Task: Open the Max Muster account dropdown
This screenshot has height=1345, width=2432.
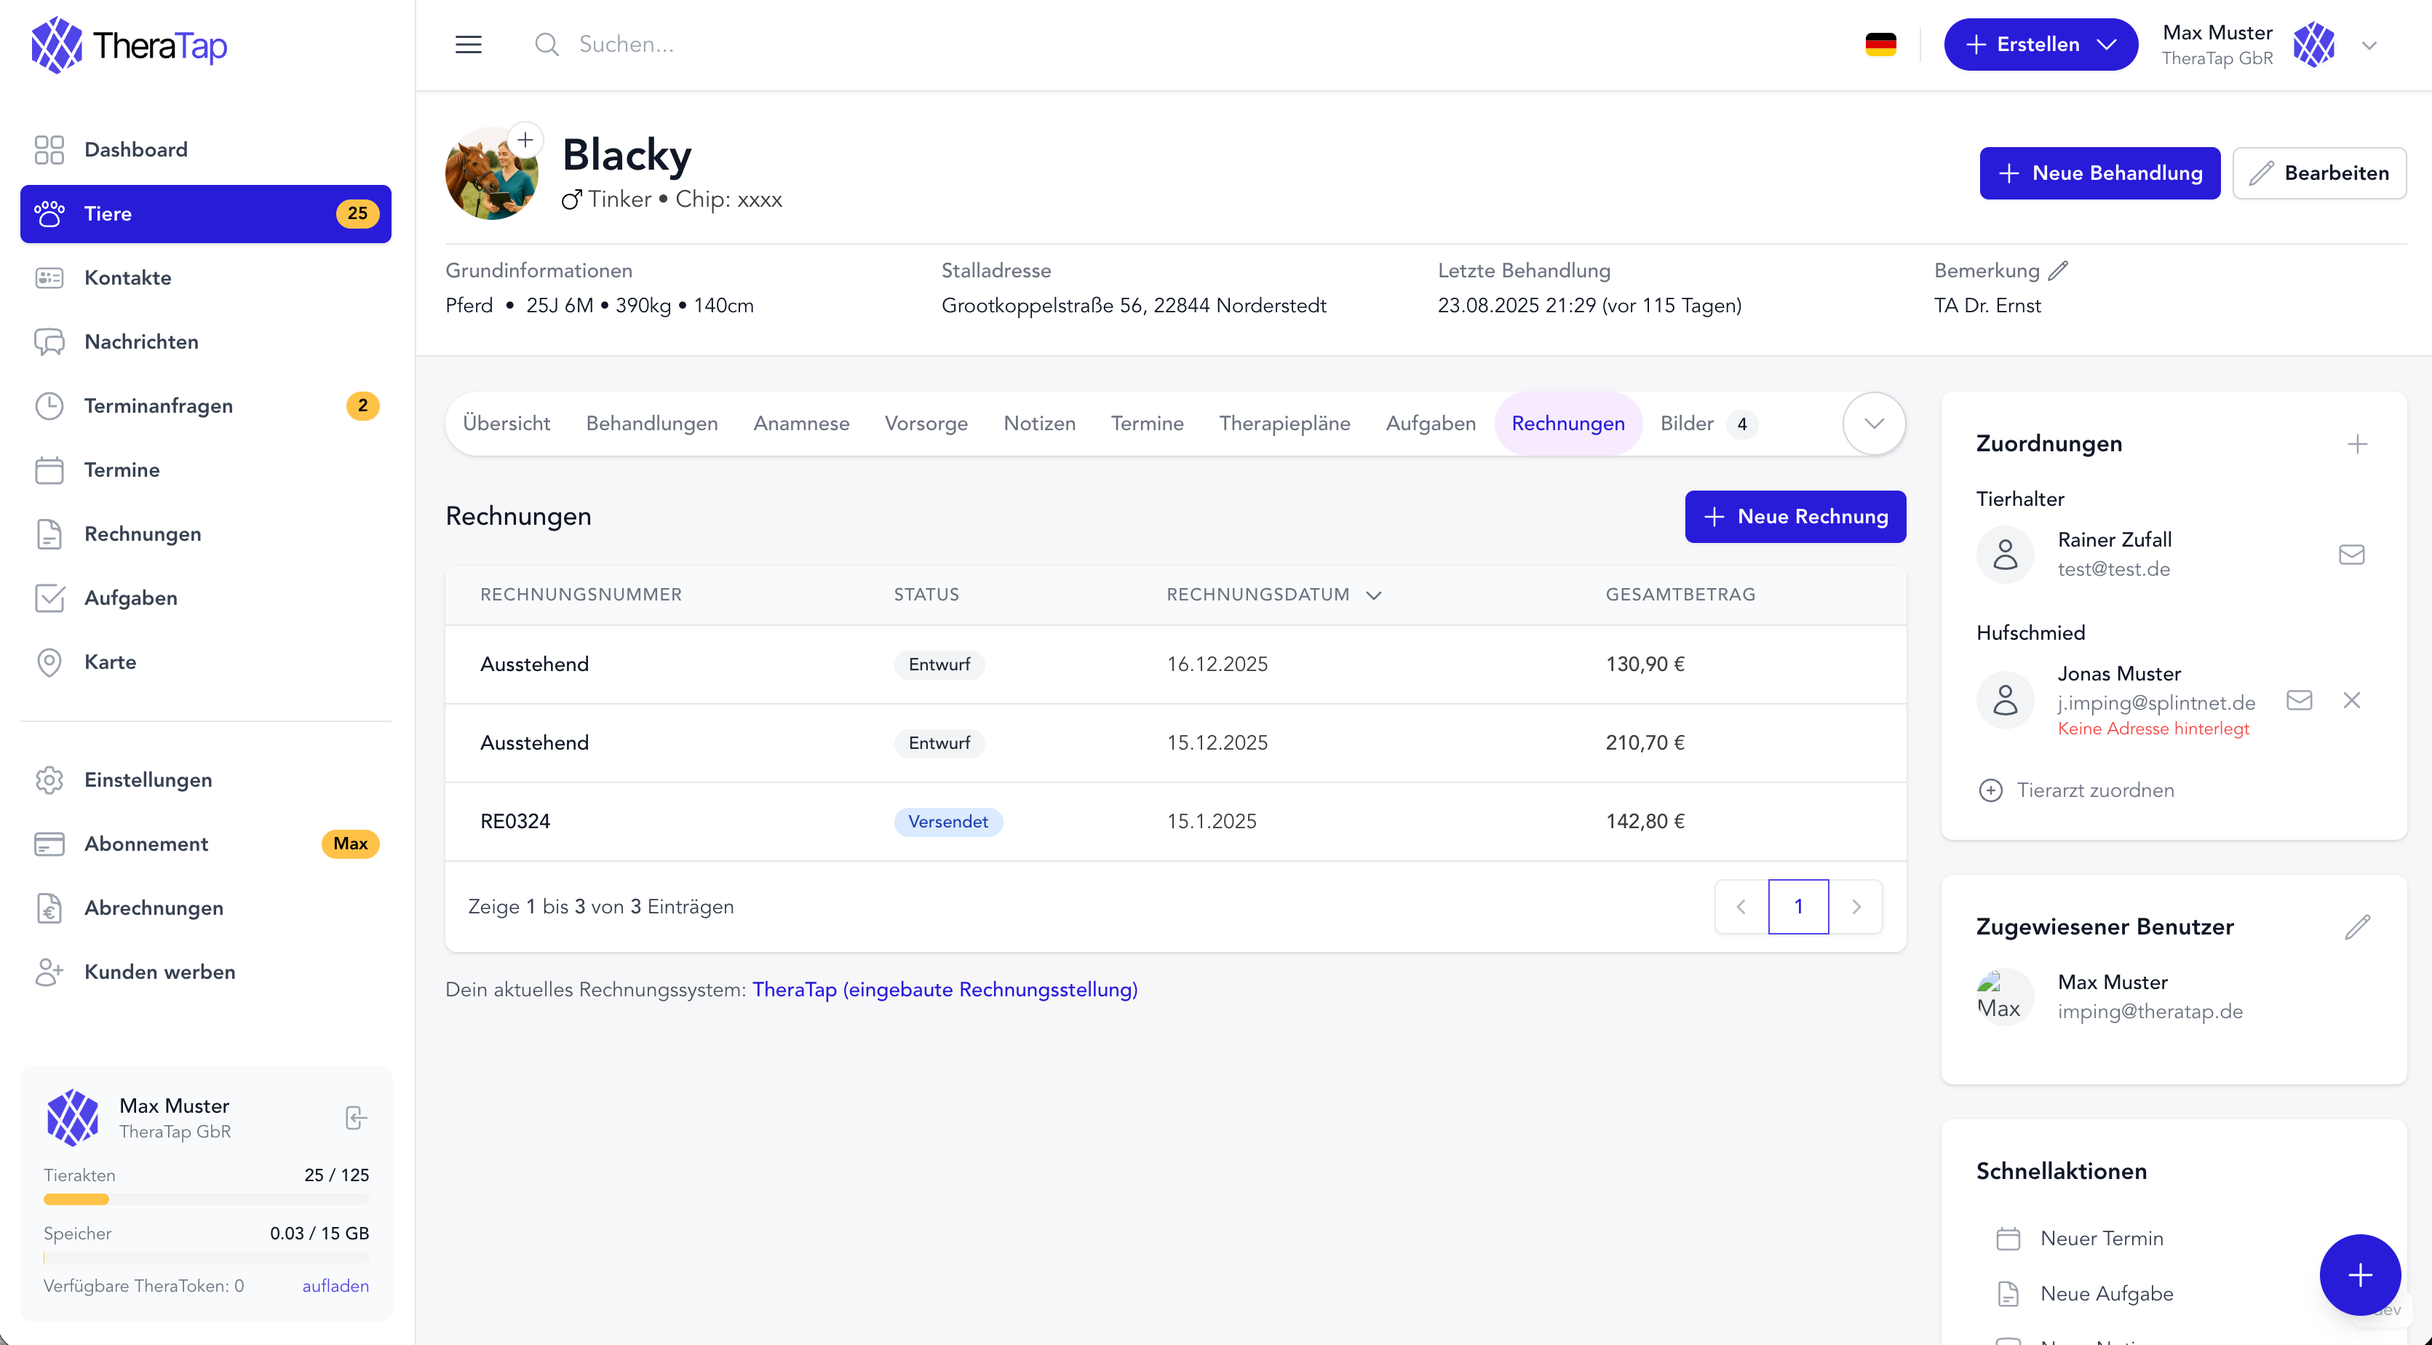Action: click(2369, 45)
